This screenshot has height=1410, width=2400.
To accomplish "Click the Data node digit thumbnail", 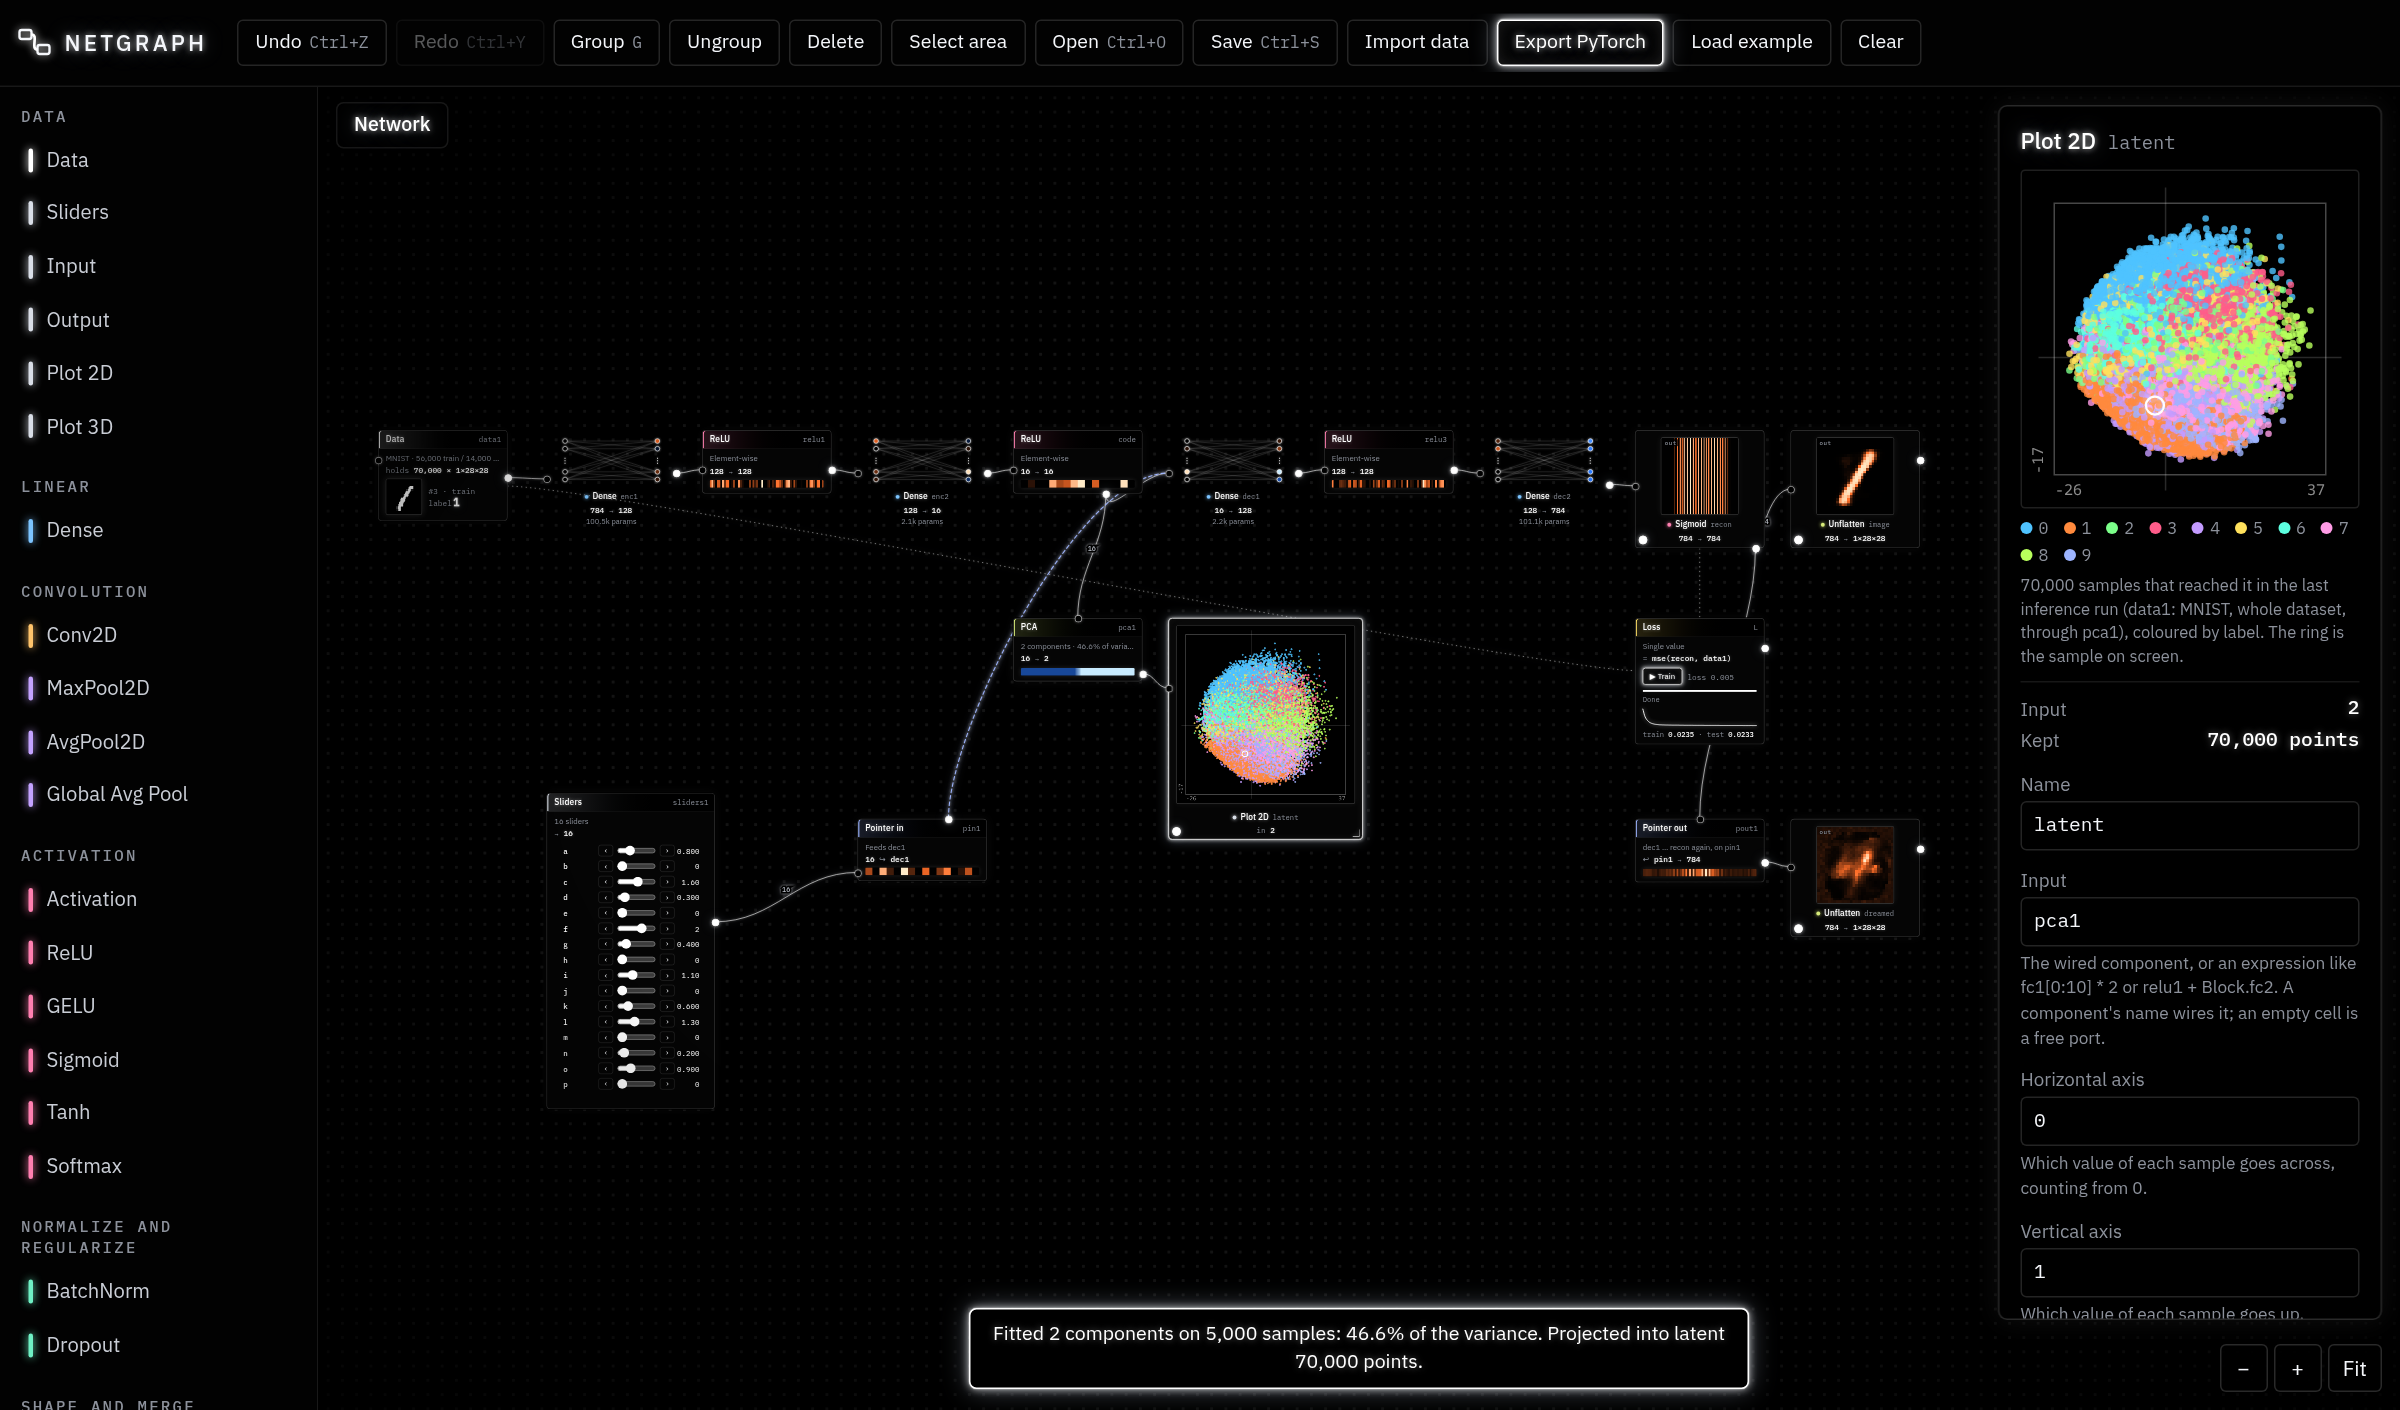I will coord(404,496).
